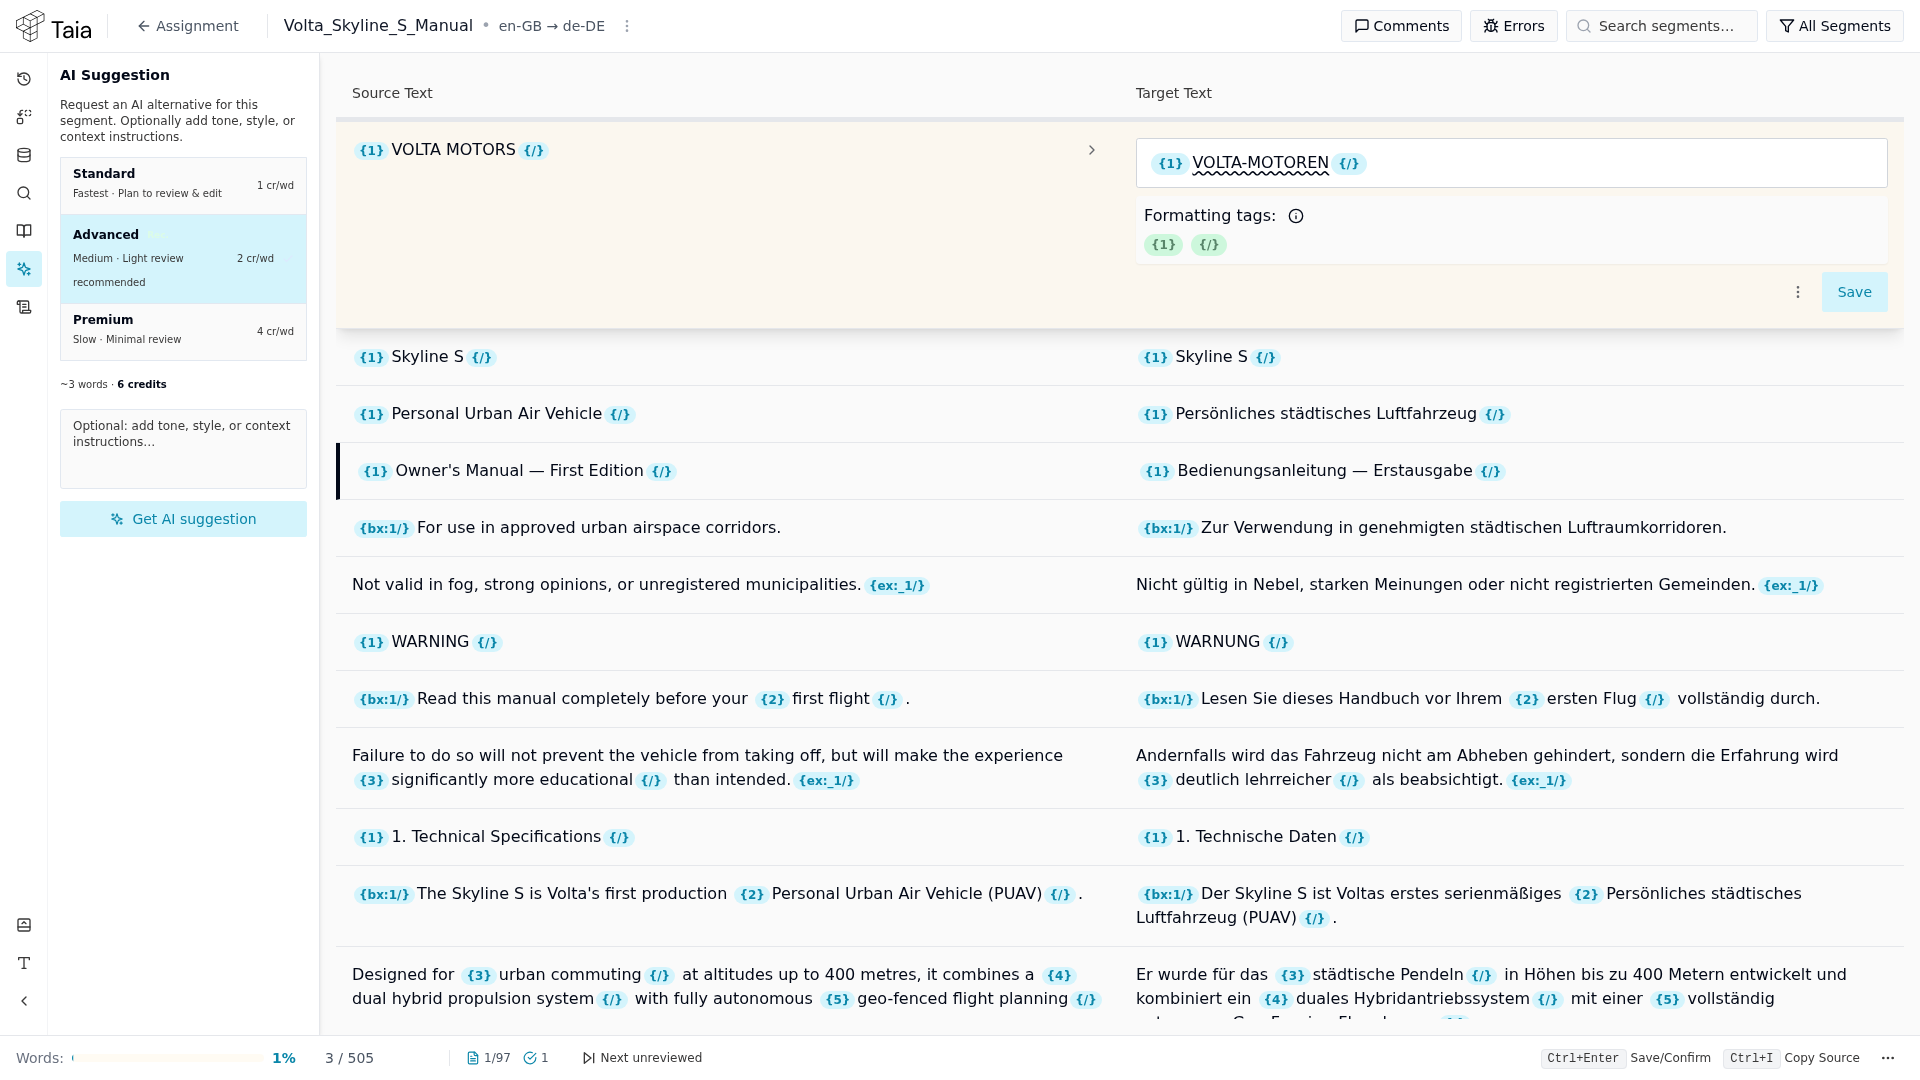This screenshot has height=1080, width=1920.
Task: Choose the Standard AI suggestion tier
Action: (183, 185)
